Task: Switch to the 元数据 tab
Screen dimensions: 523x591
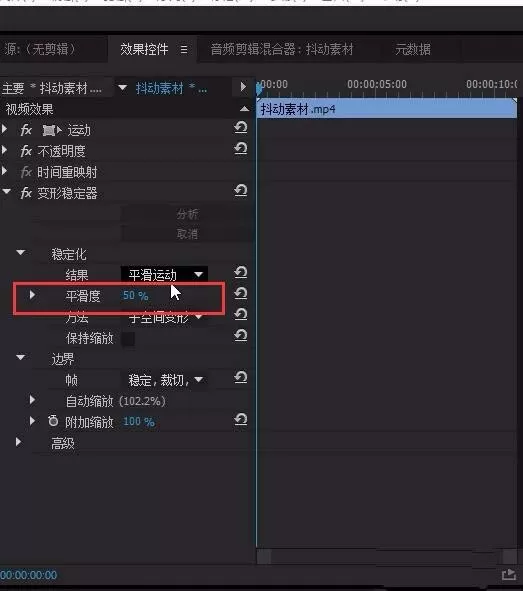Action: point(413,49)
